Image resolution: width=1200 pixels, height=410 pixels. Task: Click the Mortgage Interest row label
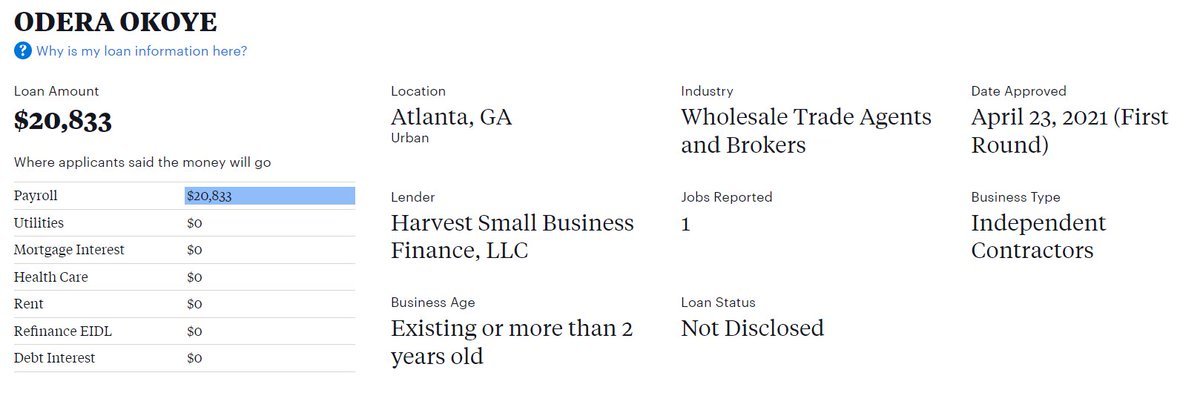coord(69,250)
